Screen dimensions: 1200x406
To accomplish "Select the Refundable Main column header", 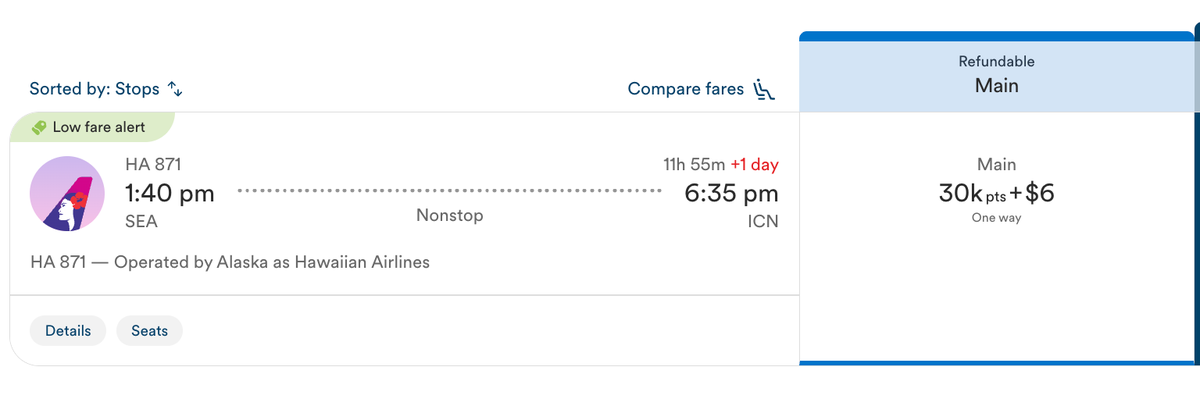I will (x=997, y=75).
